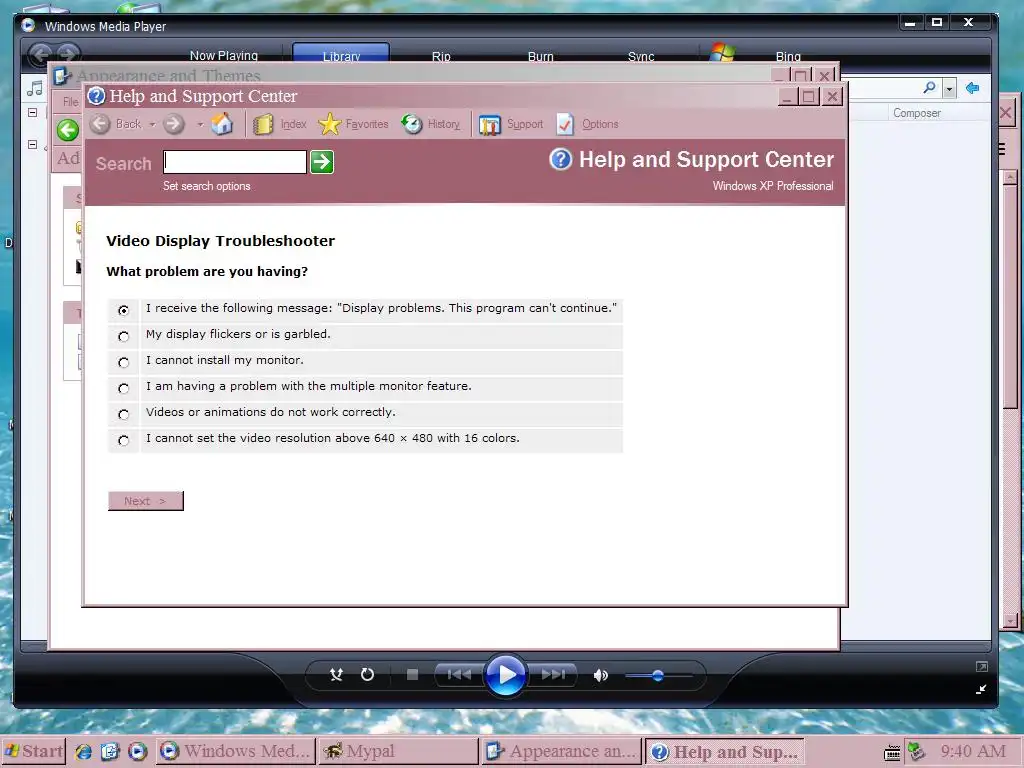
Task: Open the Library tab in Media Player
Action: [341, 55]
